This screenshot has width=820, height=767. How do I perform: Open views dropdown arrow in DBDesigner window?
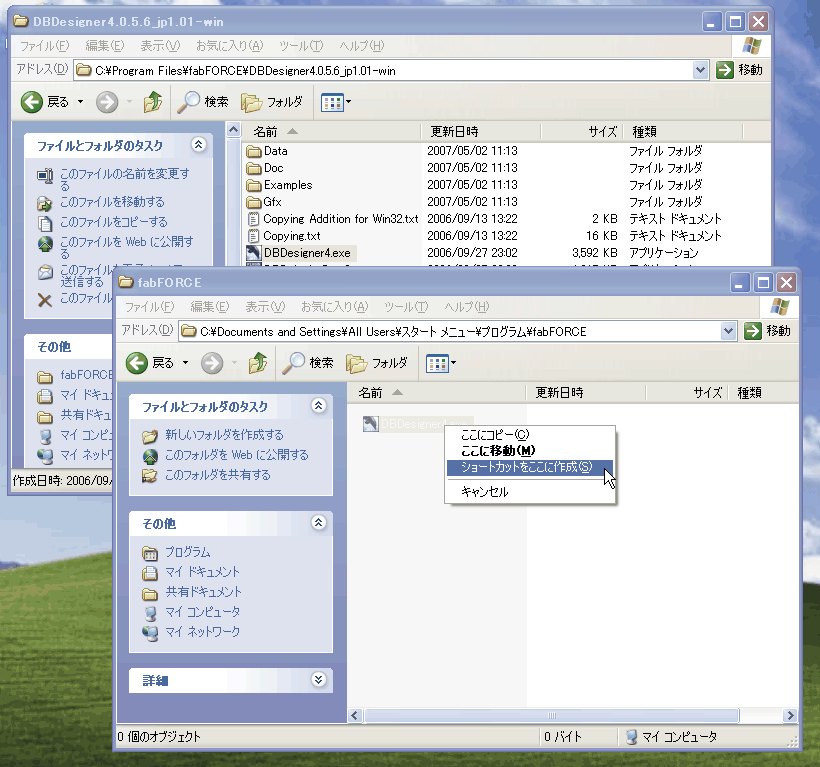348,102
